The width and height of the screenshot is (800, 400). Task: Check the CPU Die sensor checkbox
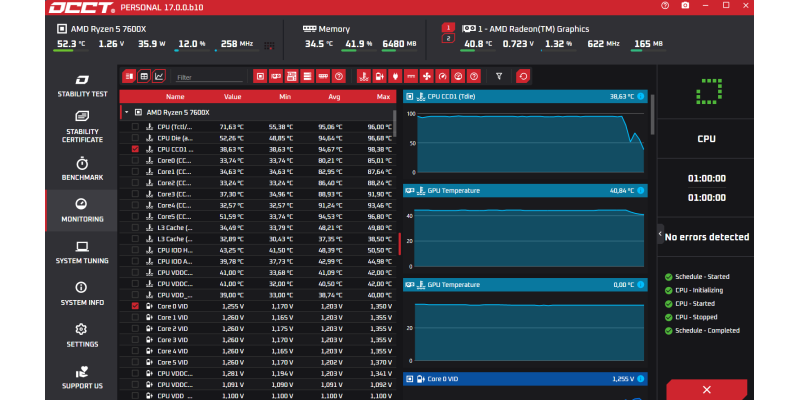(135, 138)
